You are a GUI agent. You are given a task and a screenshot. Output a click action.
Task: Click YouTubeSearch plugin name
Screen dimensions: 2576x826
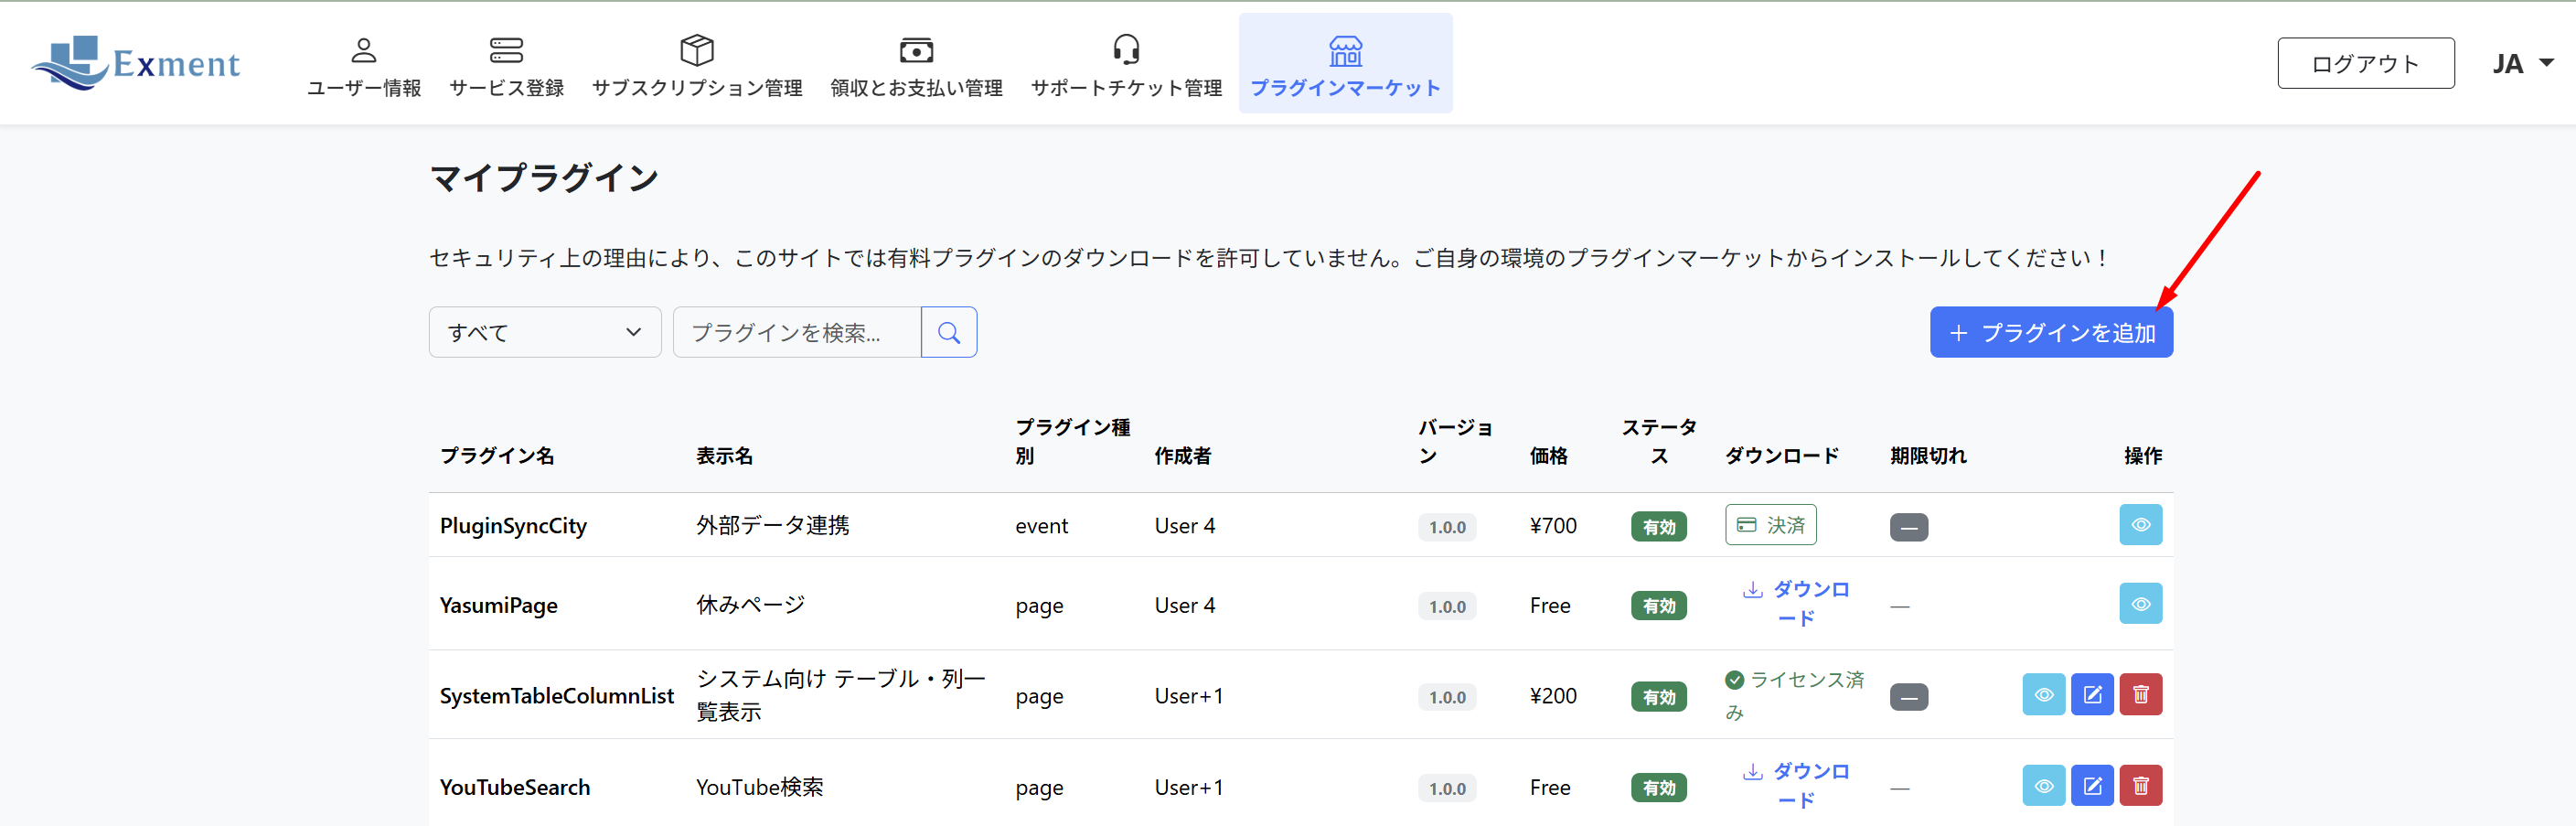point(514,788)
